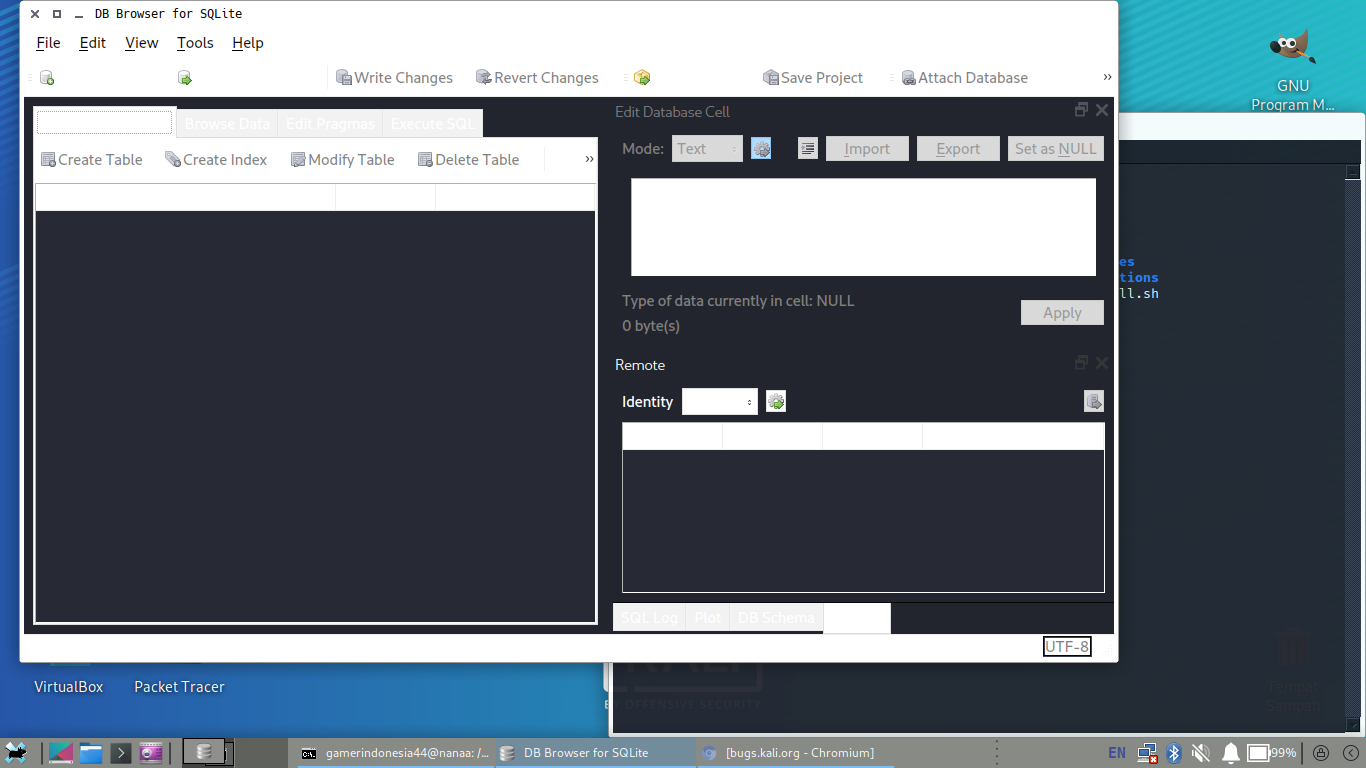Open the Identity dropdown
Screen dimensions: 1366x768
[720, 402]
